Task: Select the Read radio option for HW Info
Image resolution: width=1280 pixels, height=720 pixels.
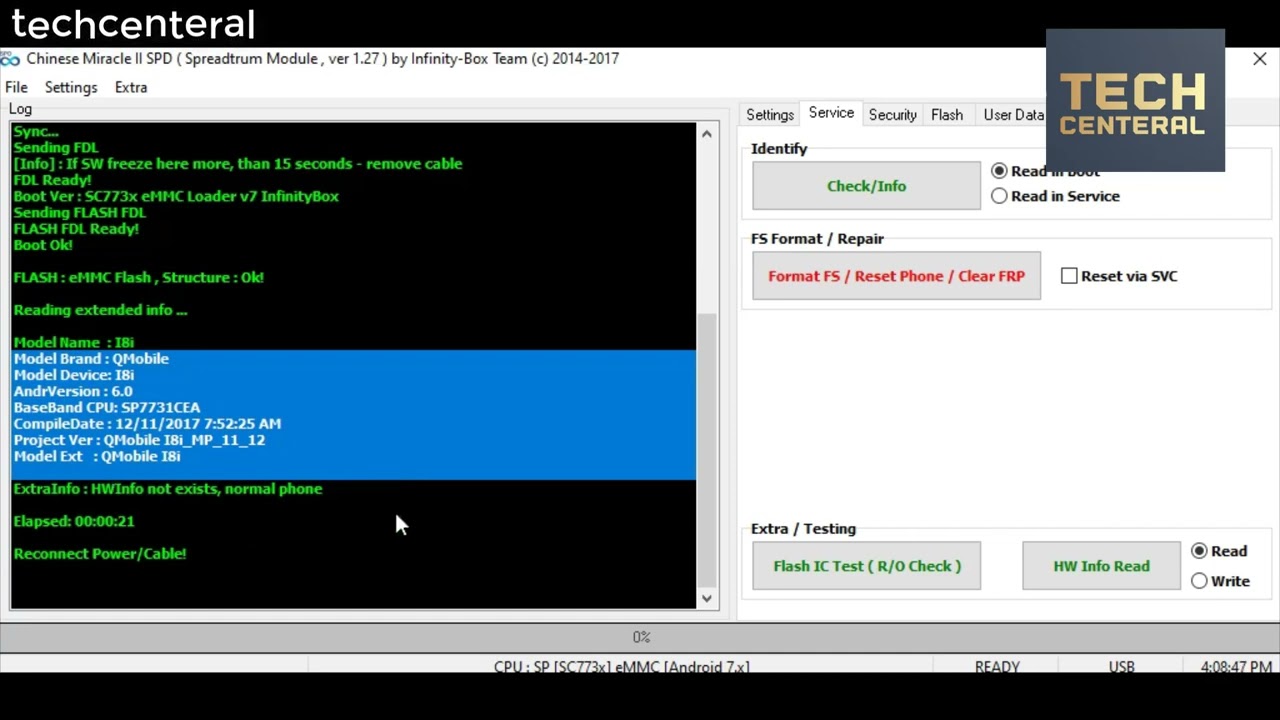Action: 1199,551
